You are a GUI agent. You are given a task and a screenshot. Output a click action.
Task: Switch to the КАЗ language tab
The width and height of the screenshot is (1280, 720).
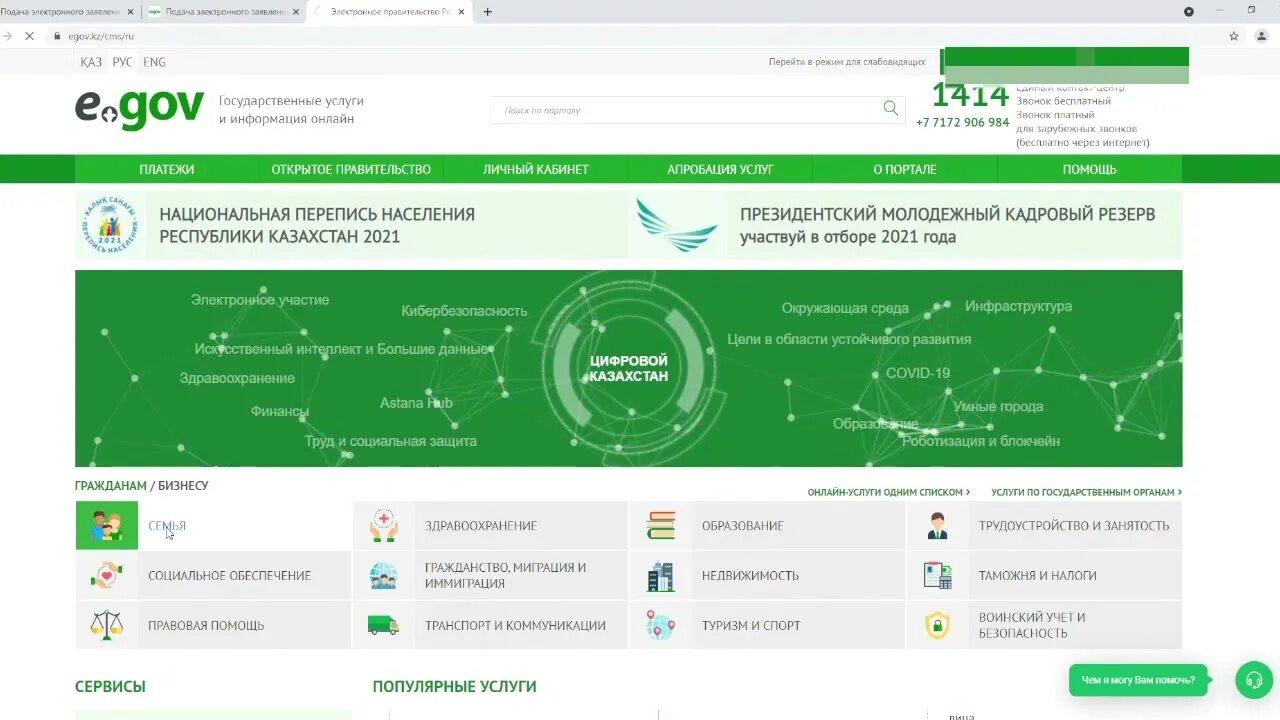pos(90,62)
